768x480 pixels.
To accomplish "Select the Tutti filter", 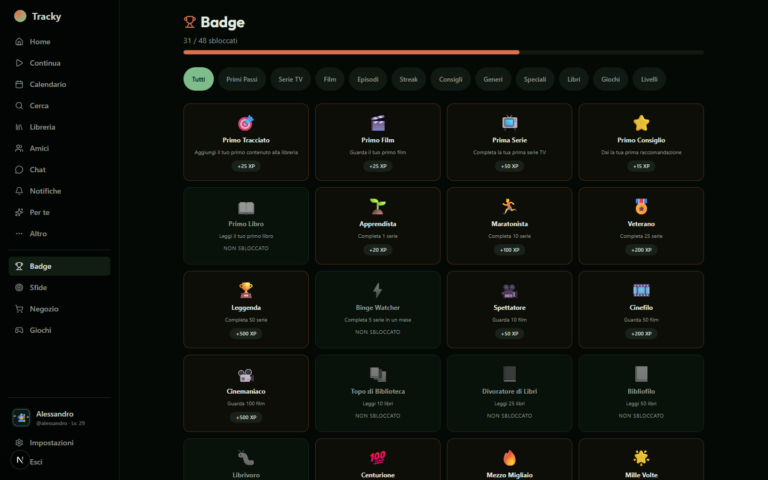I will point(198,79).
